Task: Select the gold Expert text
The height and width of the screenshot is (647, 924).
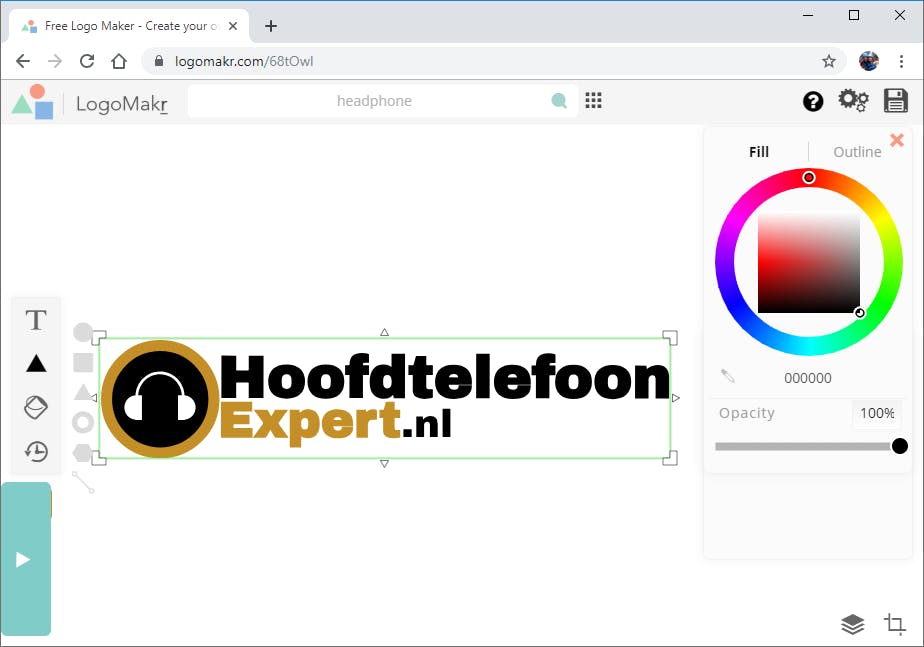Action: pyautogui.click(x=311, y=423)
